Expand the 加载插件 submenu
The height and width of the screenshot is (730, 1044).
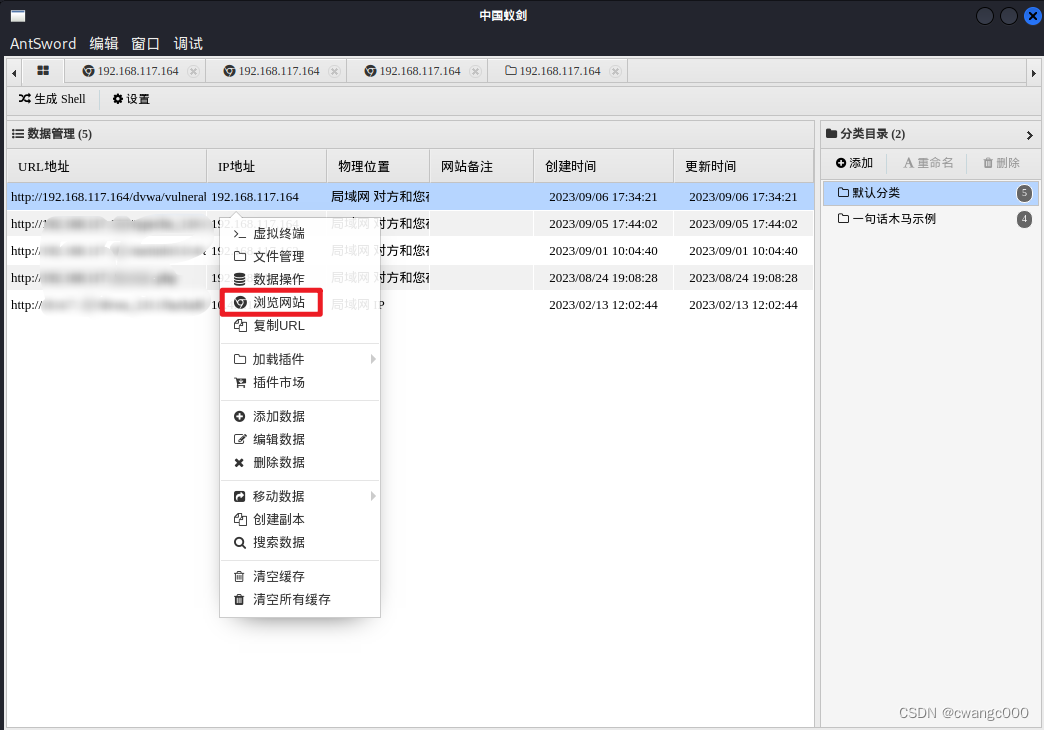300,360
